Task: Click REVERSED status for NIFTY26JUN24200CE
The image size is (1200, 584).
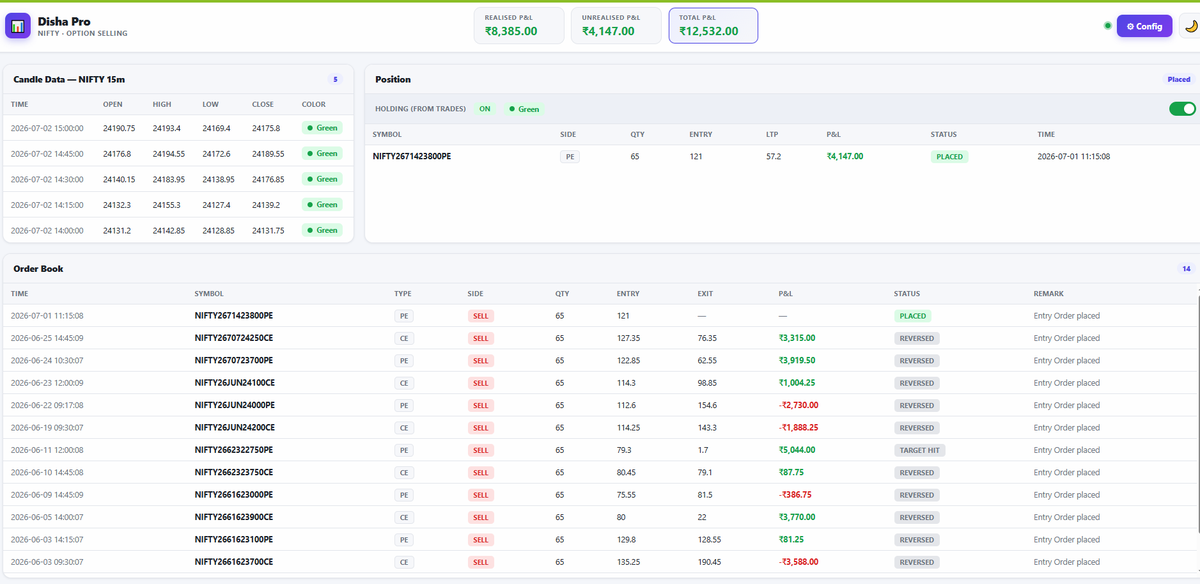Action: coord(916,428)
